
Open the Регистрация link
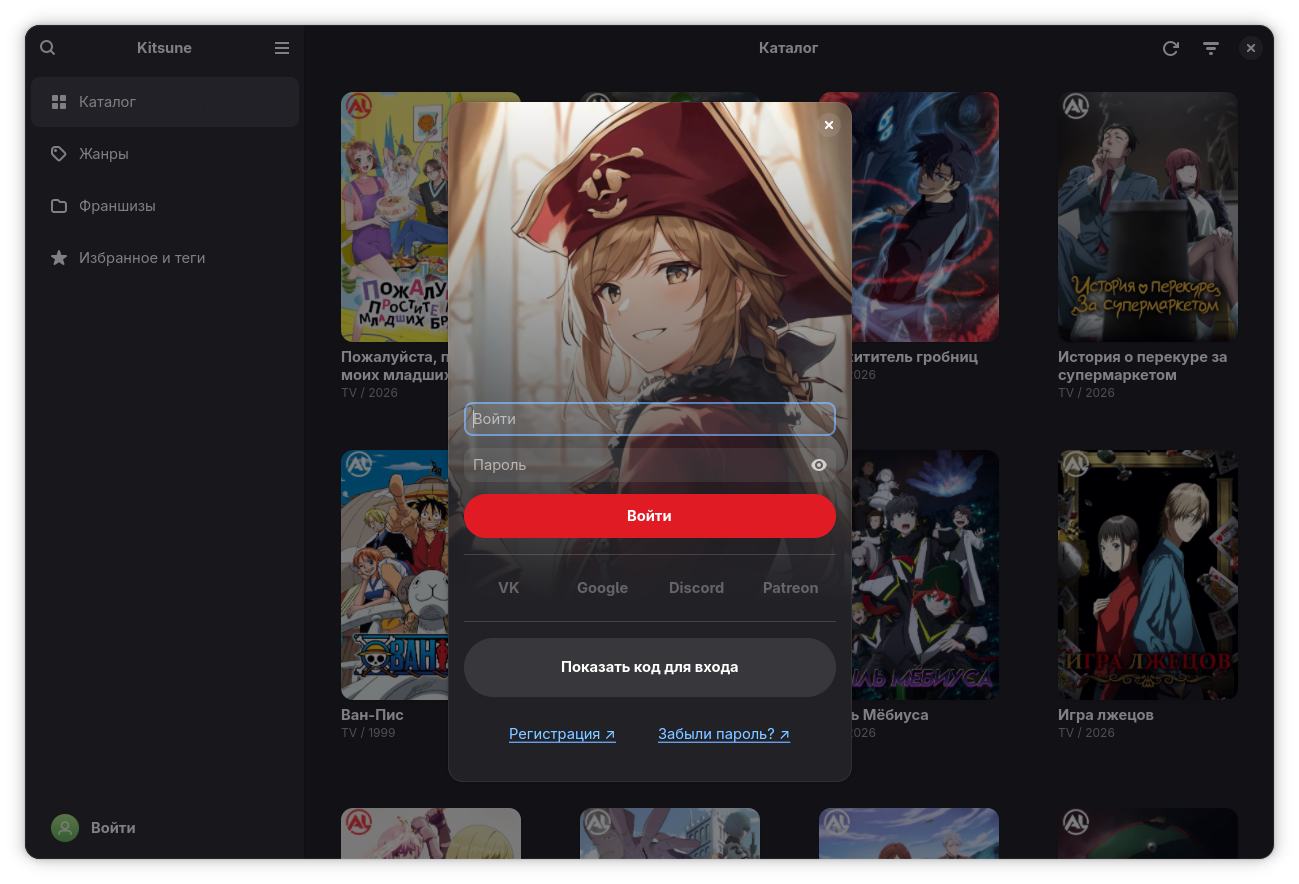click(x=562, y=734)
